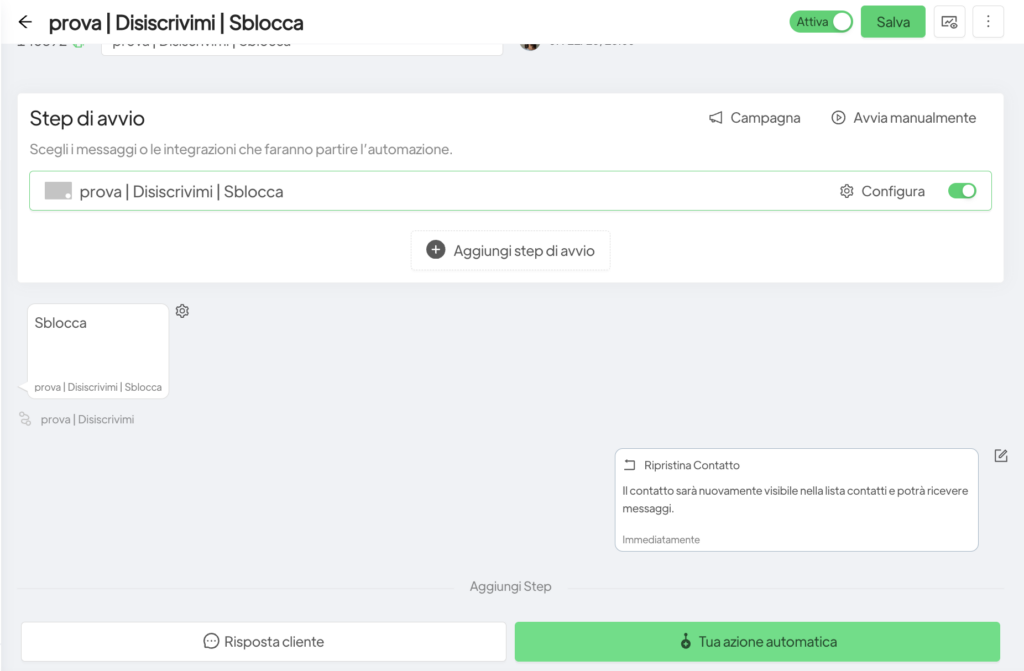The width and height of the screenshot is (1024, 671).
Task: Click the megaphone Campagna icon
Action: pos(716,118)
